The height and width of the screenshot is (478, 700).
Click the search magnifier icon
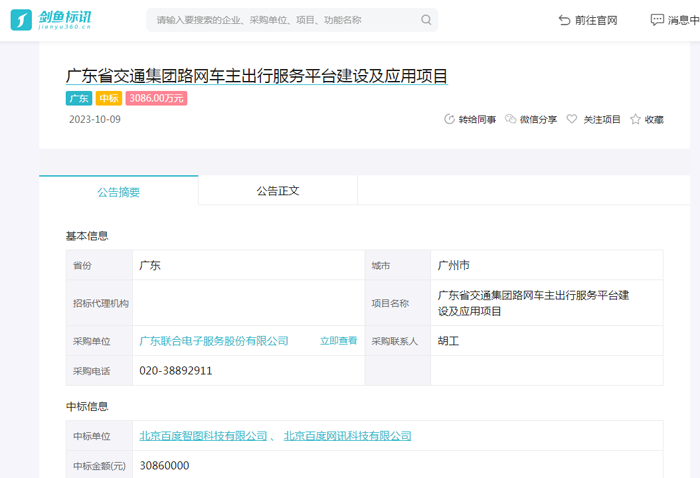(x=426, y=20)
